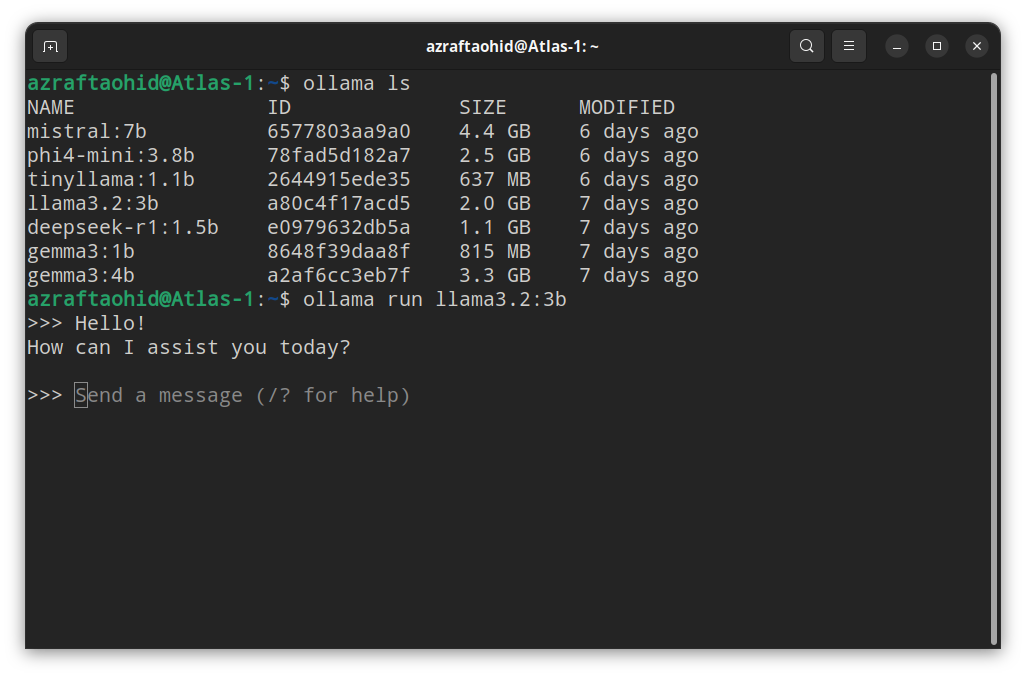Click the ID a80c4f17acd5
Viewport: 1026px width, 677px height.
pos(339,203)
